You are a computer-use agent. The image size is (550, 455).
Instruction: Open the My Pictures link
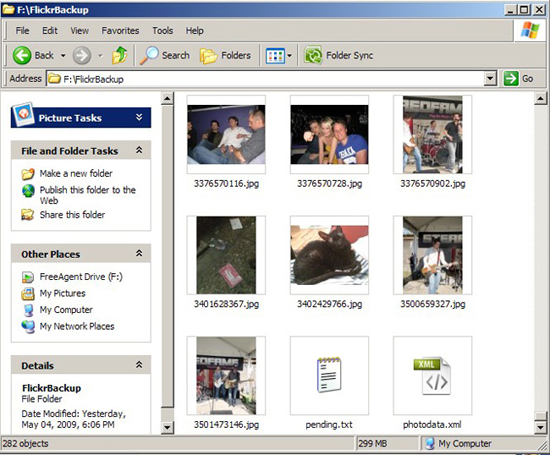coord(62,293)
